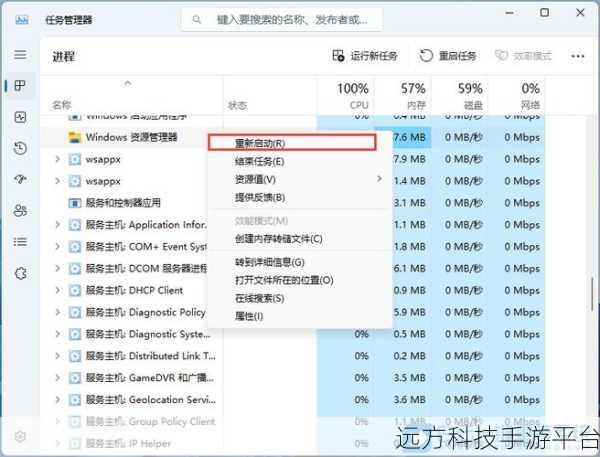Open Startup apps page from the sidebar
The height and width of the screenshot is (457, 600).
(x=20, y=179)
